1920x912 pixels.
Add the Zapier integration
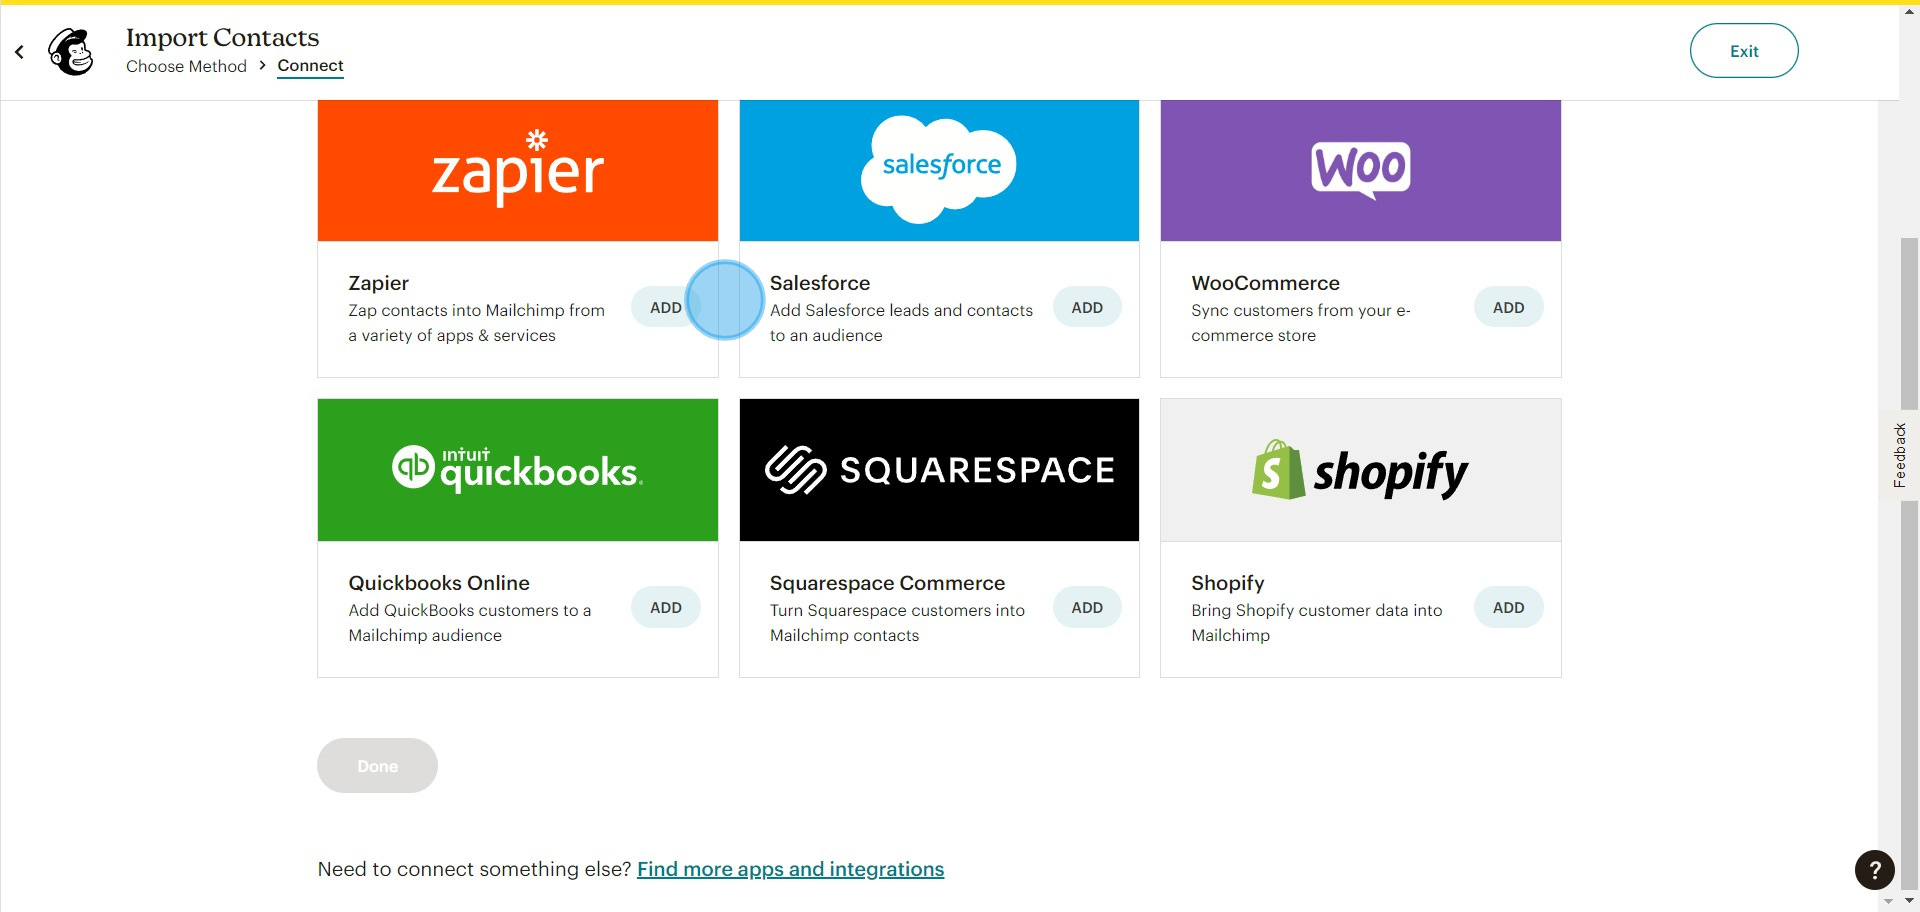[x=666, y=307]
